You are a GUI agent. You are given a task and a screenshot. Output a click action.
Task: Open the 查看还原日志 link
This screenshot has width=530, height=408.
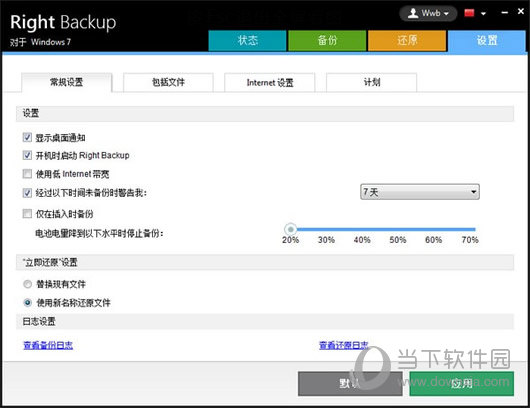pyautogui.click(x=344, y=345)
